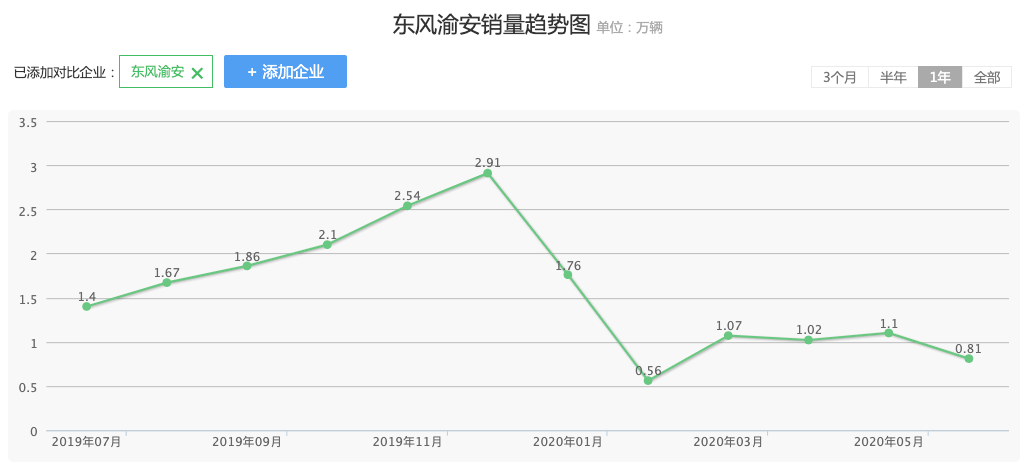Click the 1.76 data point
The height and width of the screenshot is (464, 1022).
click(568, 275)
